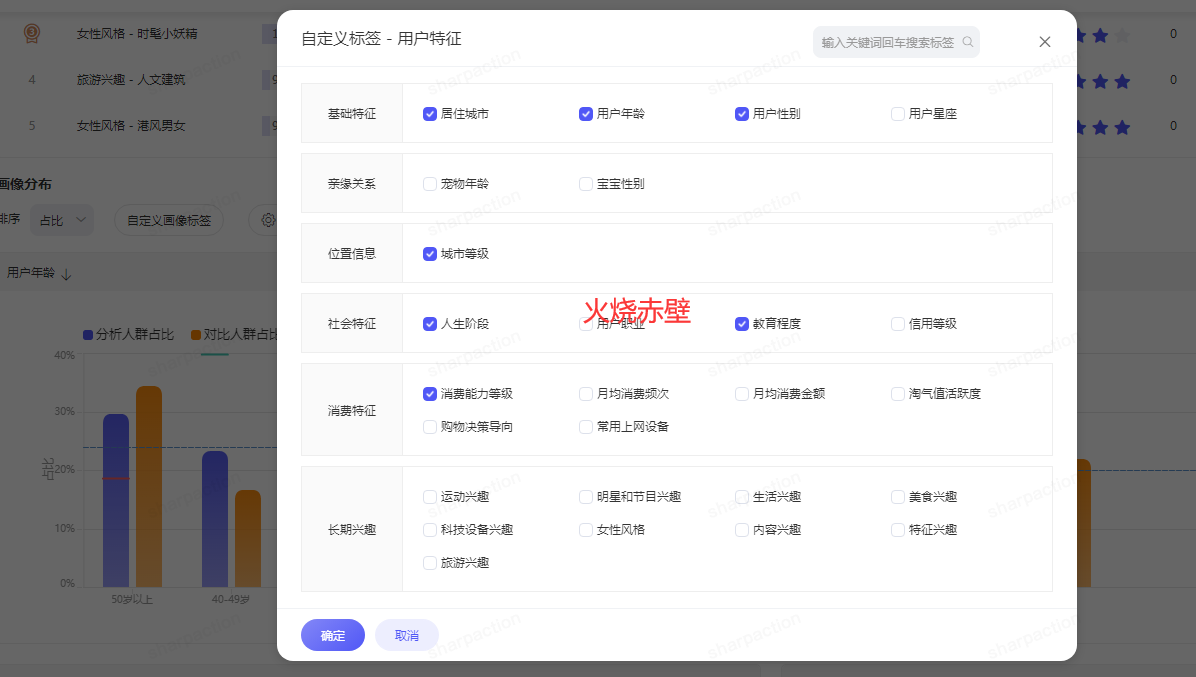Check the 常用上网设备 checkbox
The width and height of the screenshot is (1196, 677).
coord(586,427)
